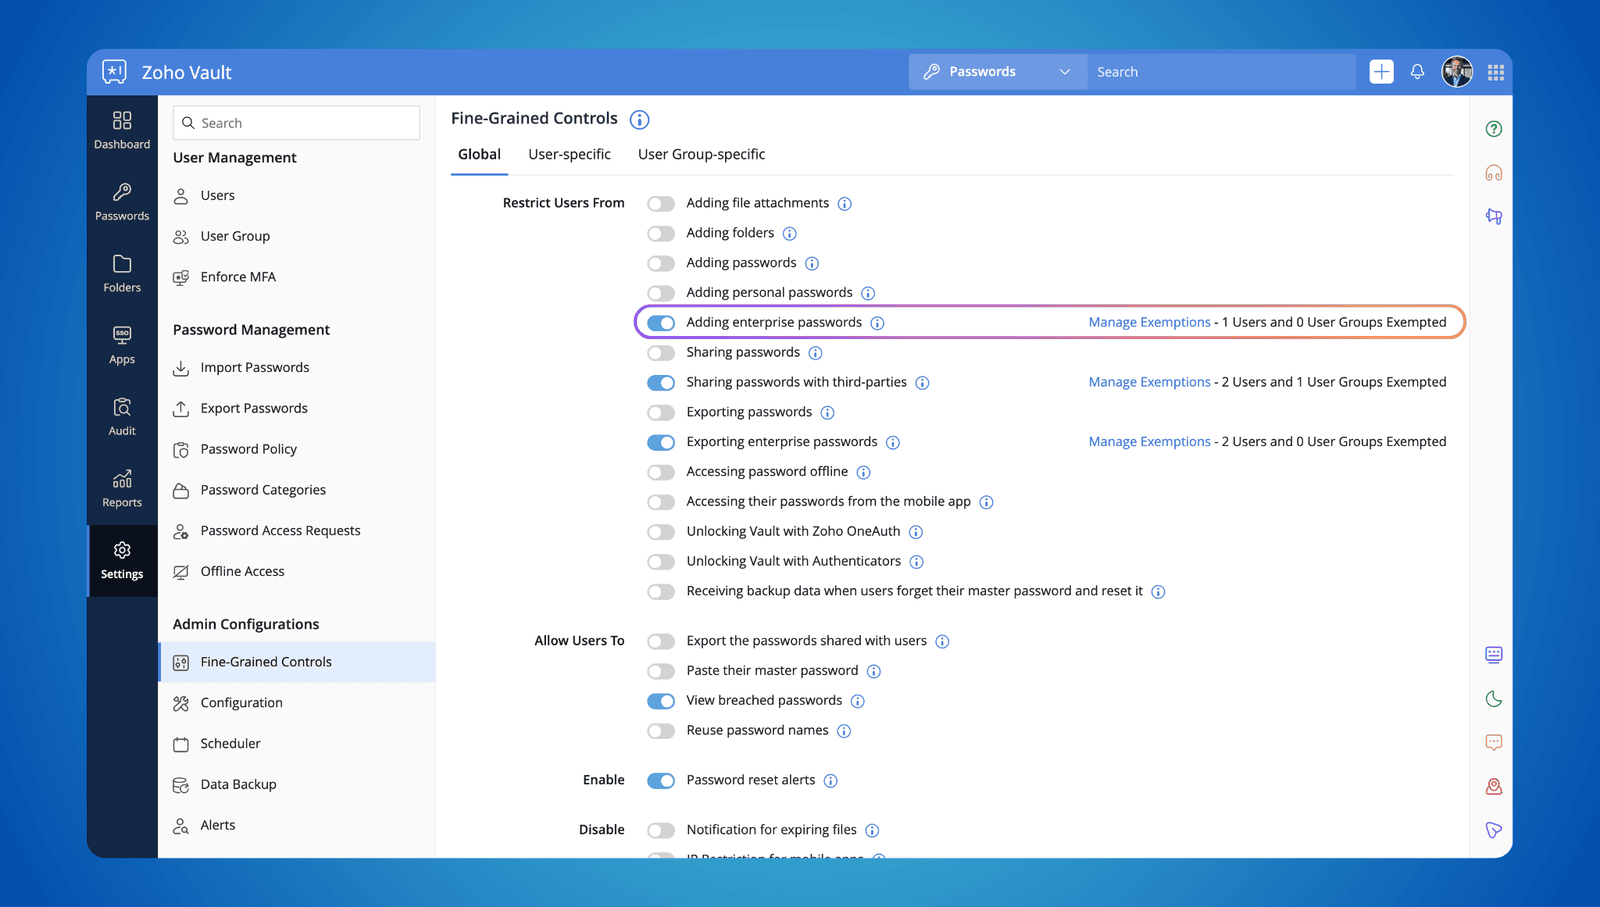Manage Exemptions for Adding enterprise passwords
The image size is (1600, 907).
1149,322
